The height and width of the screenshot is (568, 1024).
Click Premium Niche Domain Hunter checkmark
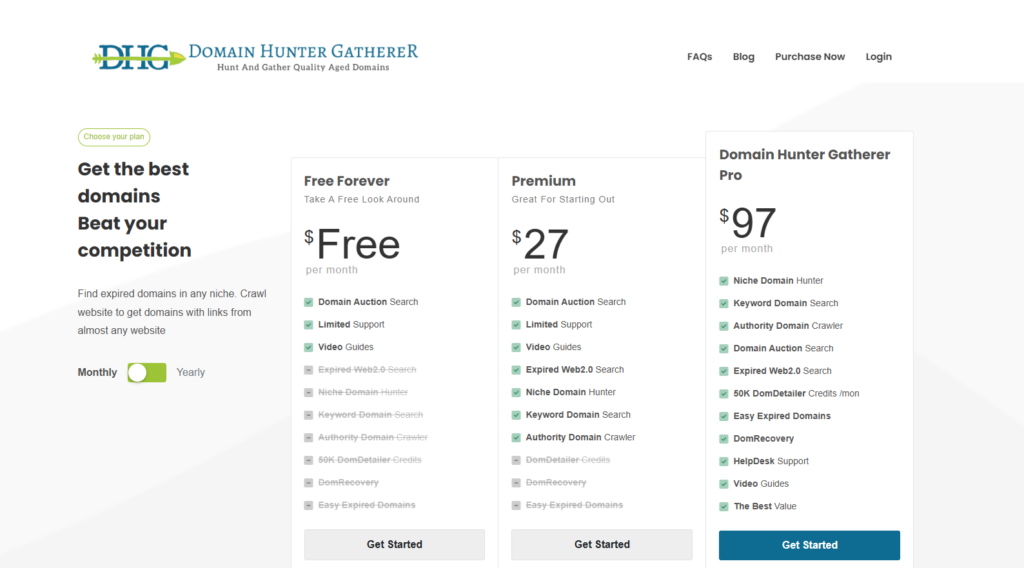point(516,392)
